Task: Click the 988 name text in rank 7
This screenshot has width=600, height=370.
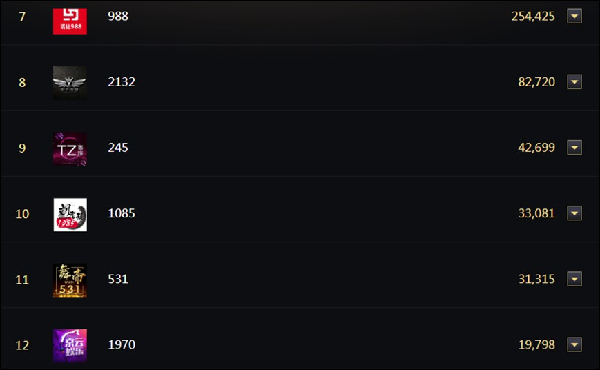Action: (118, 16)
